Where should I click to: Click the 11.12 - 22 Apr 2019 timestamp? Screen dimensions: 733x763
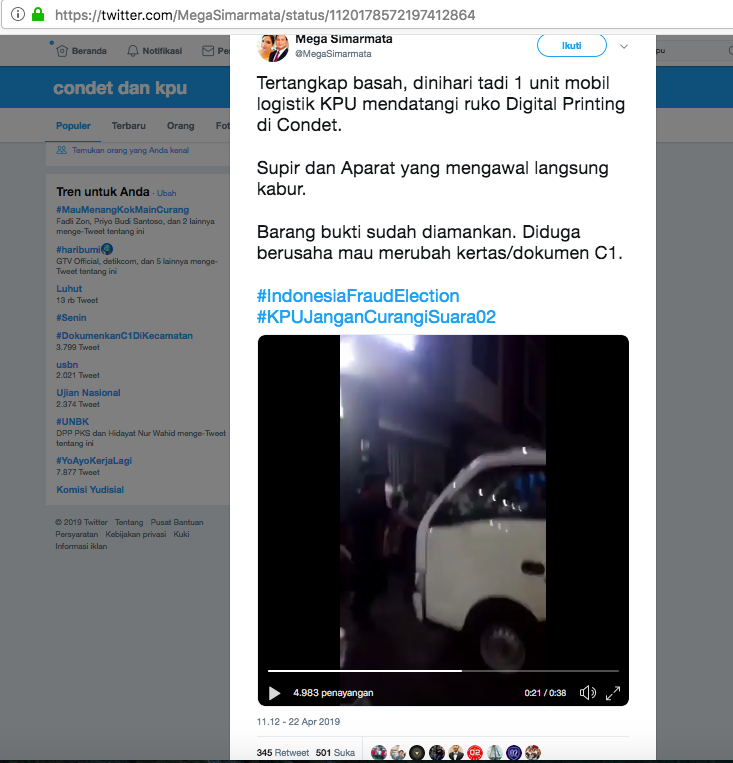click(x=298, y=722)
